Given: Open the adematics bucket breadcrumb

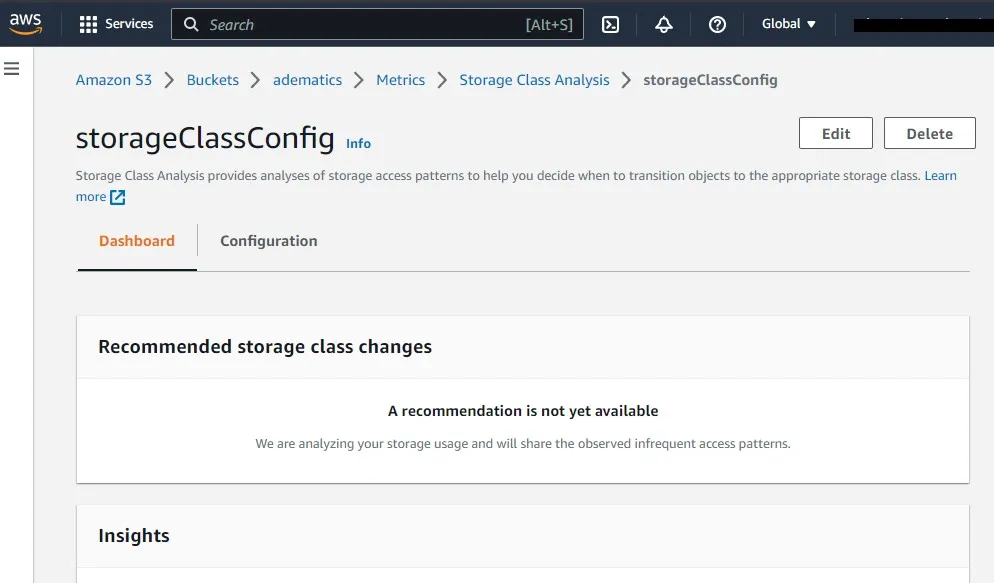Looking at the screenshot, I should (x=307, y=80).
